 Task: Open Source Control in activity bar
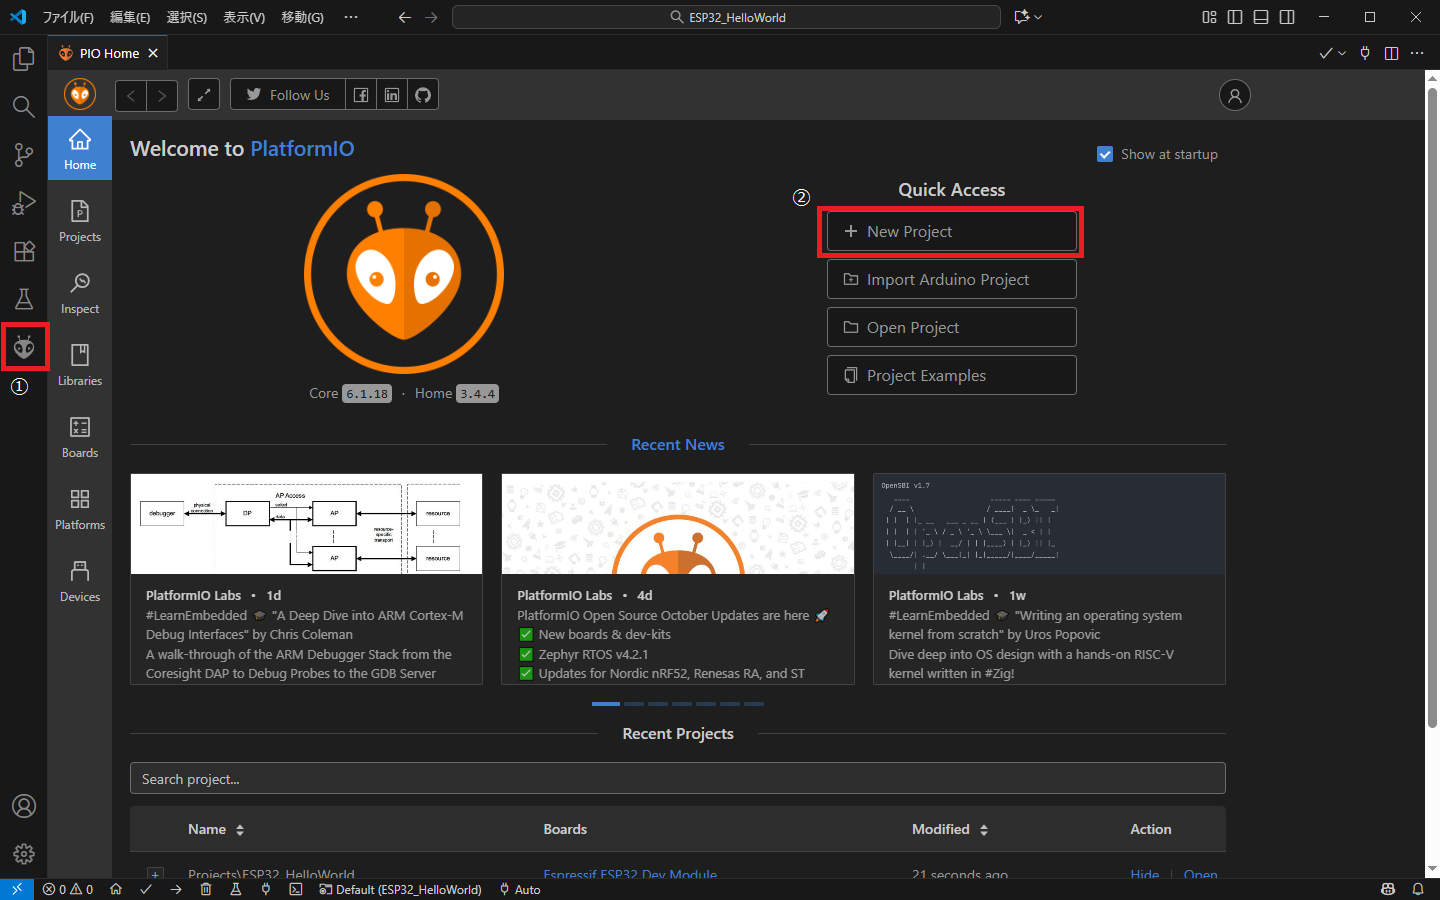(x=24, y=155)
